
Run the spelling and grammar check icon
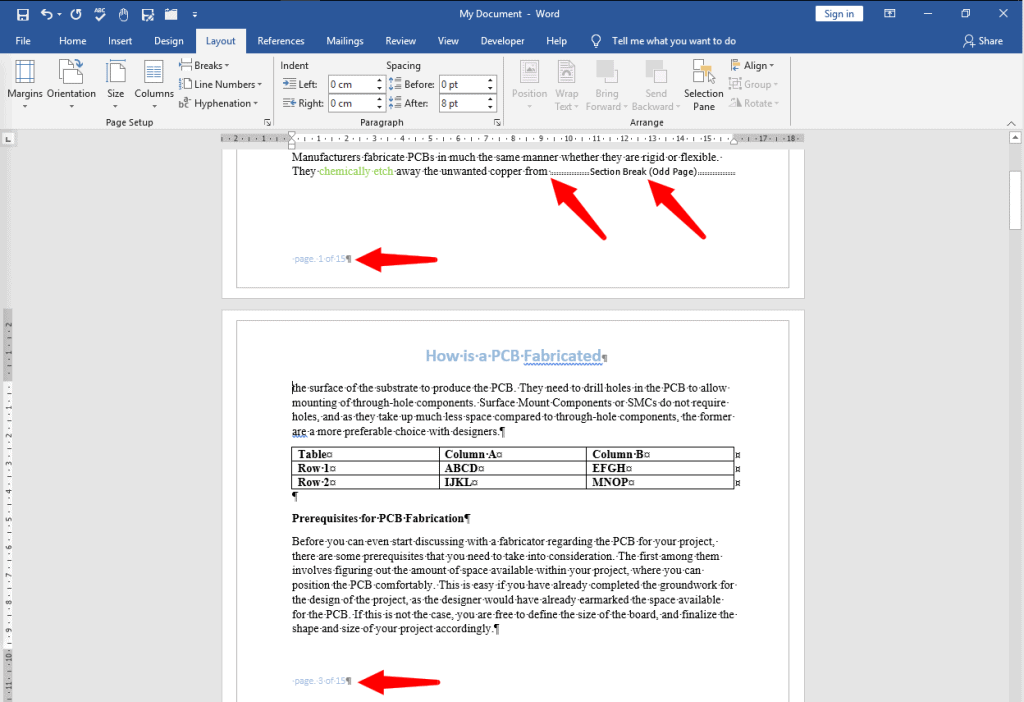(x=100, y=14)
